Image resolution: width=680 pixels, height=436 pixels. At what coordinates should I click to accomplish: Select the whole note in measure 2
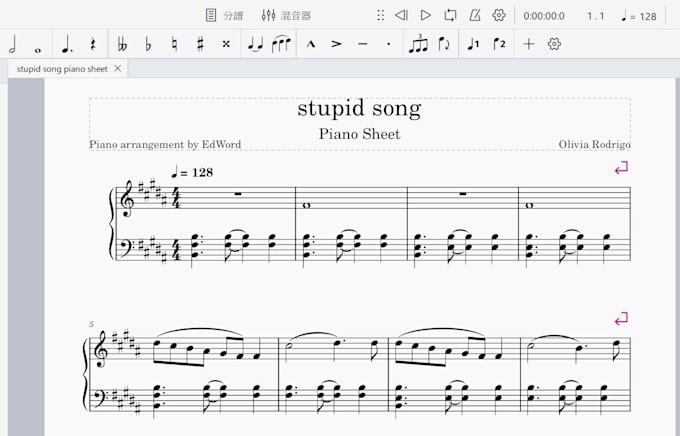pos(306,205)
